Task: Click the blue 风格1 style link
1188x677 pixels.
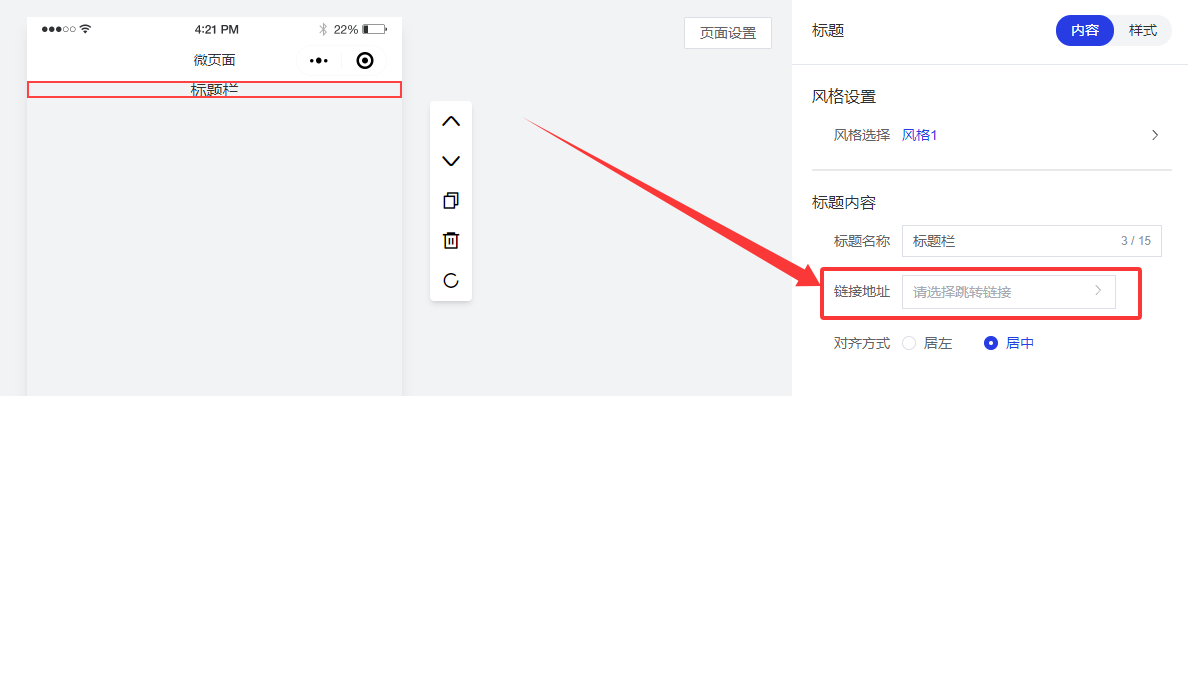Action: click(919, 135)
